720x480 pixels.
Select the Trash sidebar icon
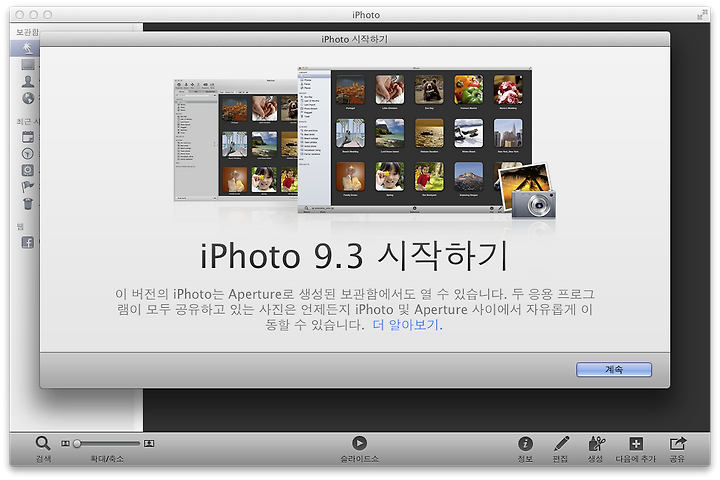click(28, 203)
